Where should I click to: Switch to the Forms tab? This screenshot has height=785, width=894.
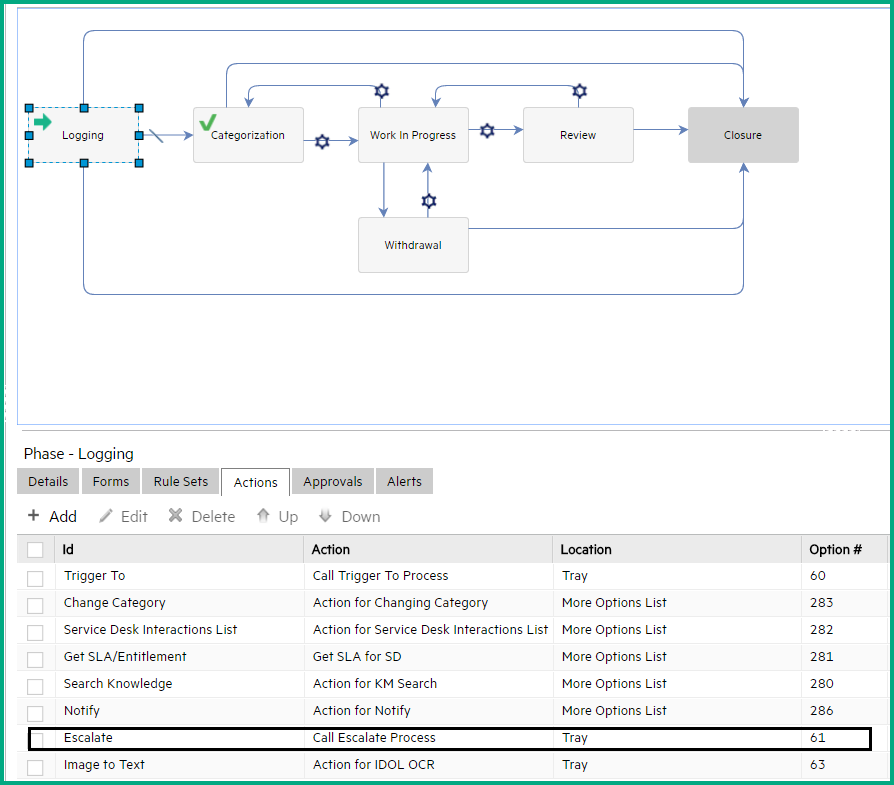(111, 481)
